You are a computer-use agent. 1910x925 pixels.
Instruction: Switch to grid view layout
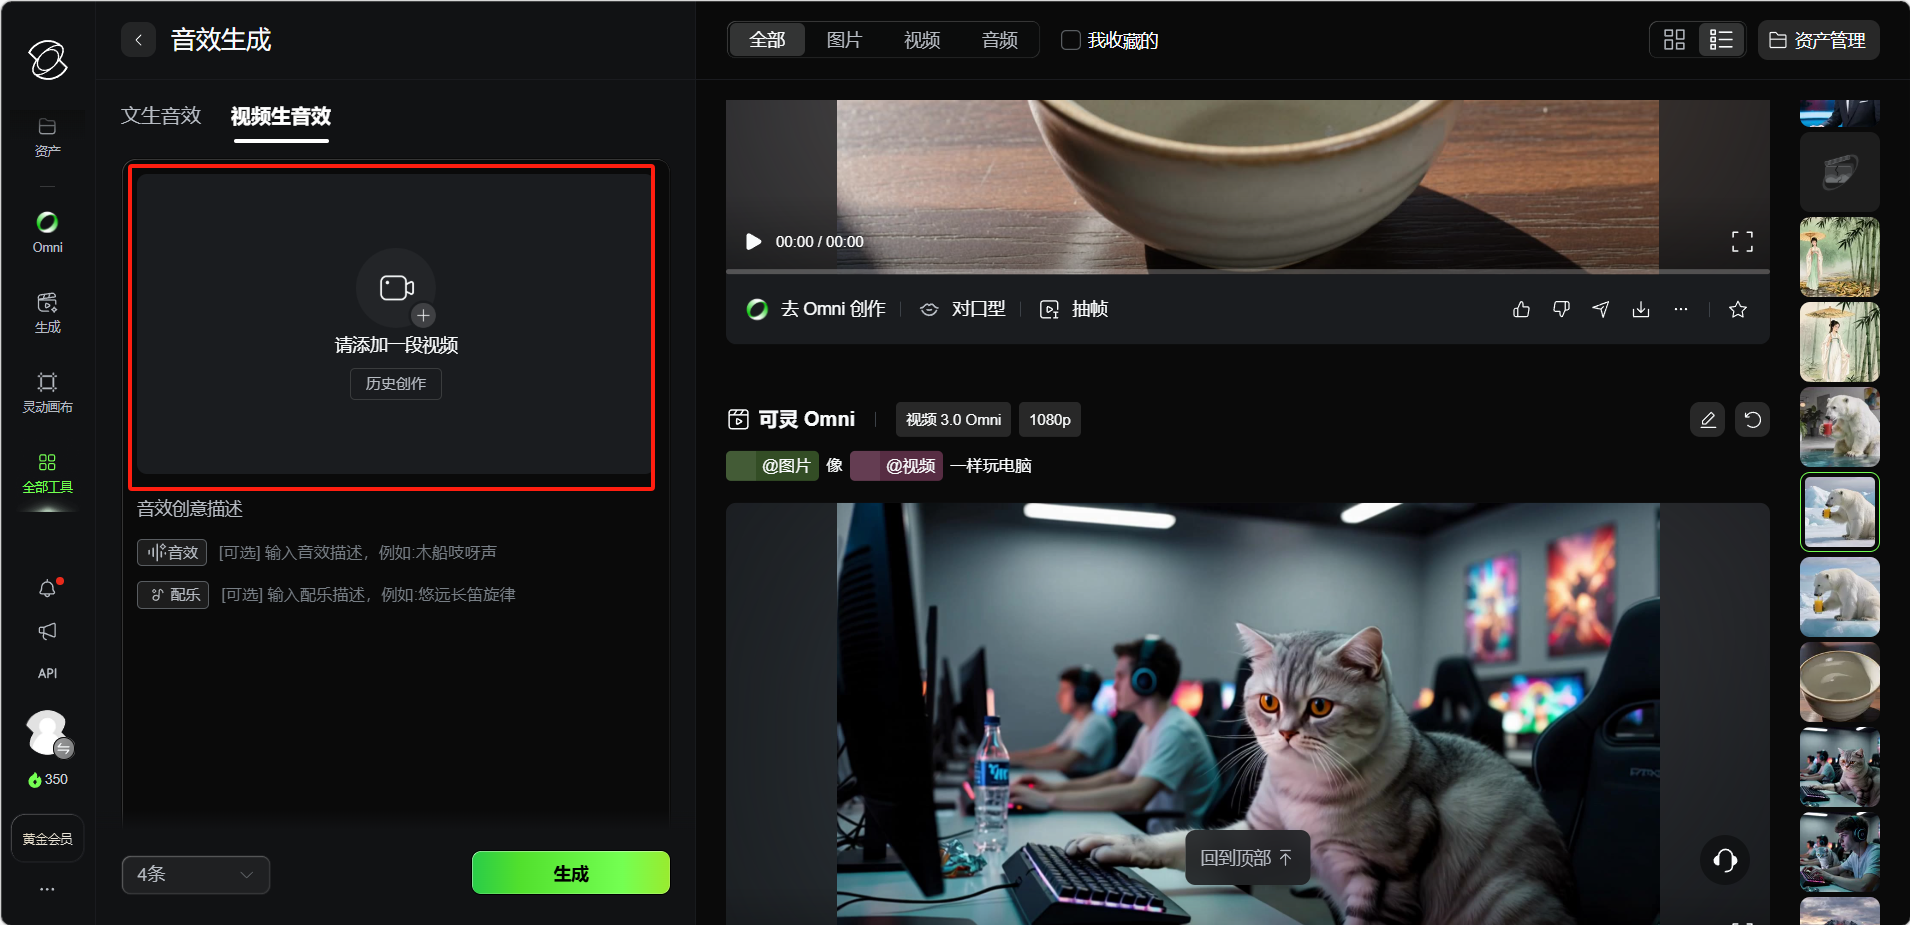(1674, 40)
